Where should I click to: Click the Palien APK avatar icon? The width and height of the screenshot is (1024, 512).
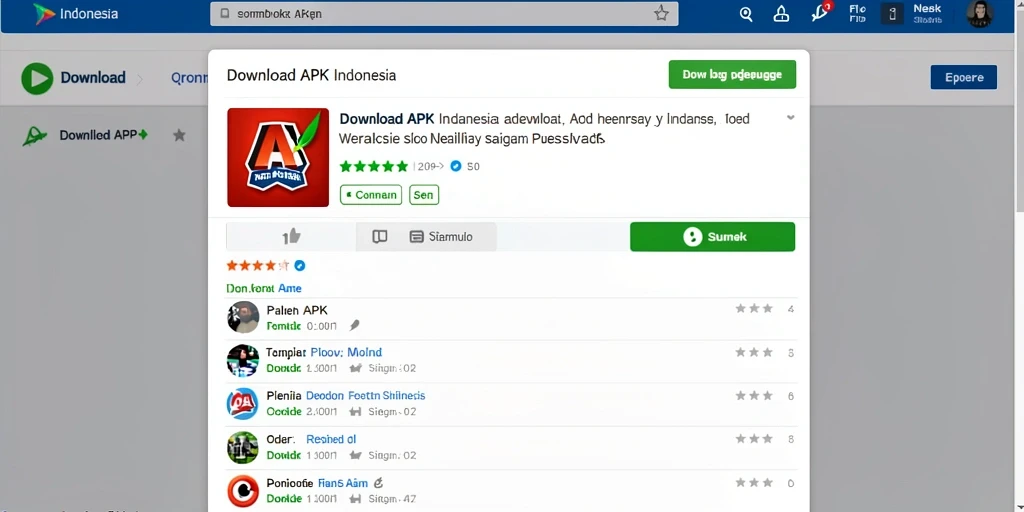(x=243, y=317)
